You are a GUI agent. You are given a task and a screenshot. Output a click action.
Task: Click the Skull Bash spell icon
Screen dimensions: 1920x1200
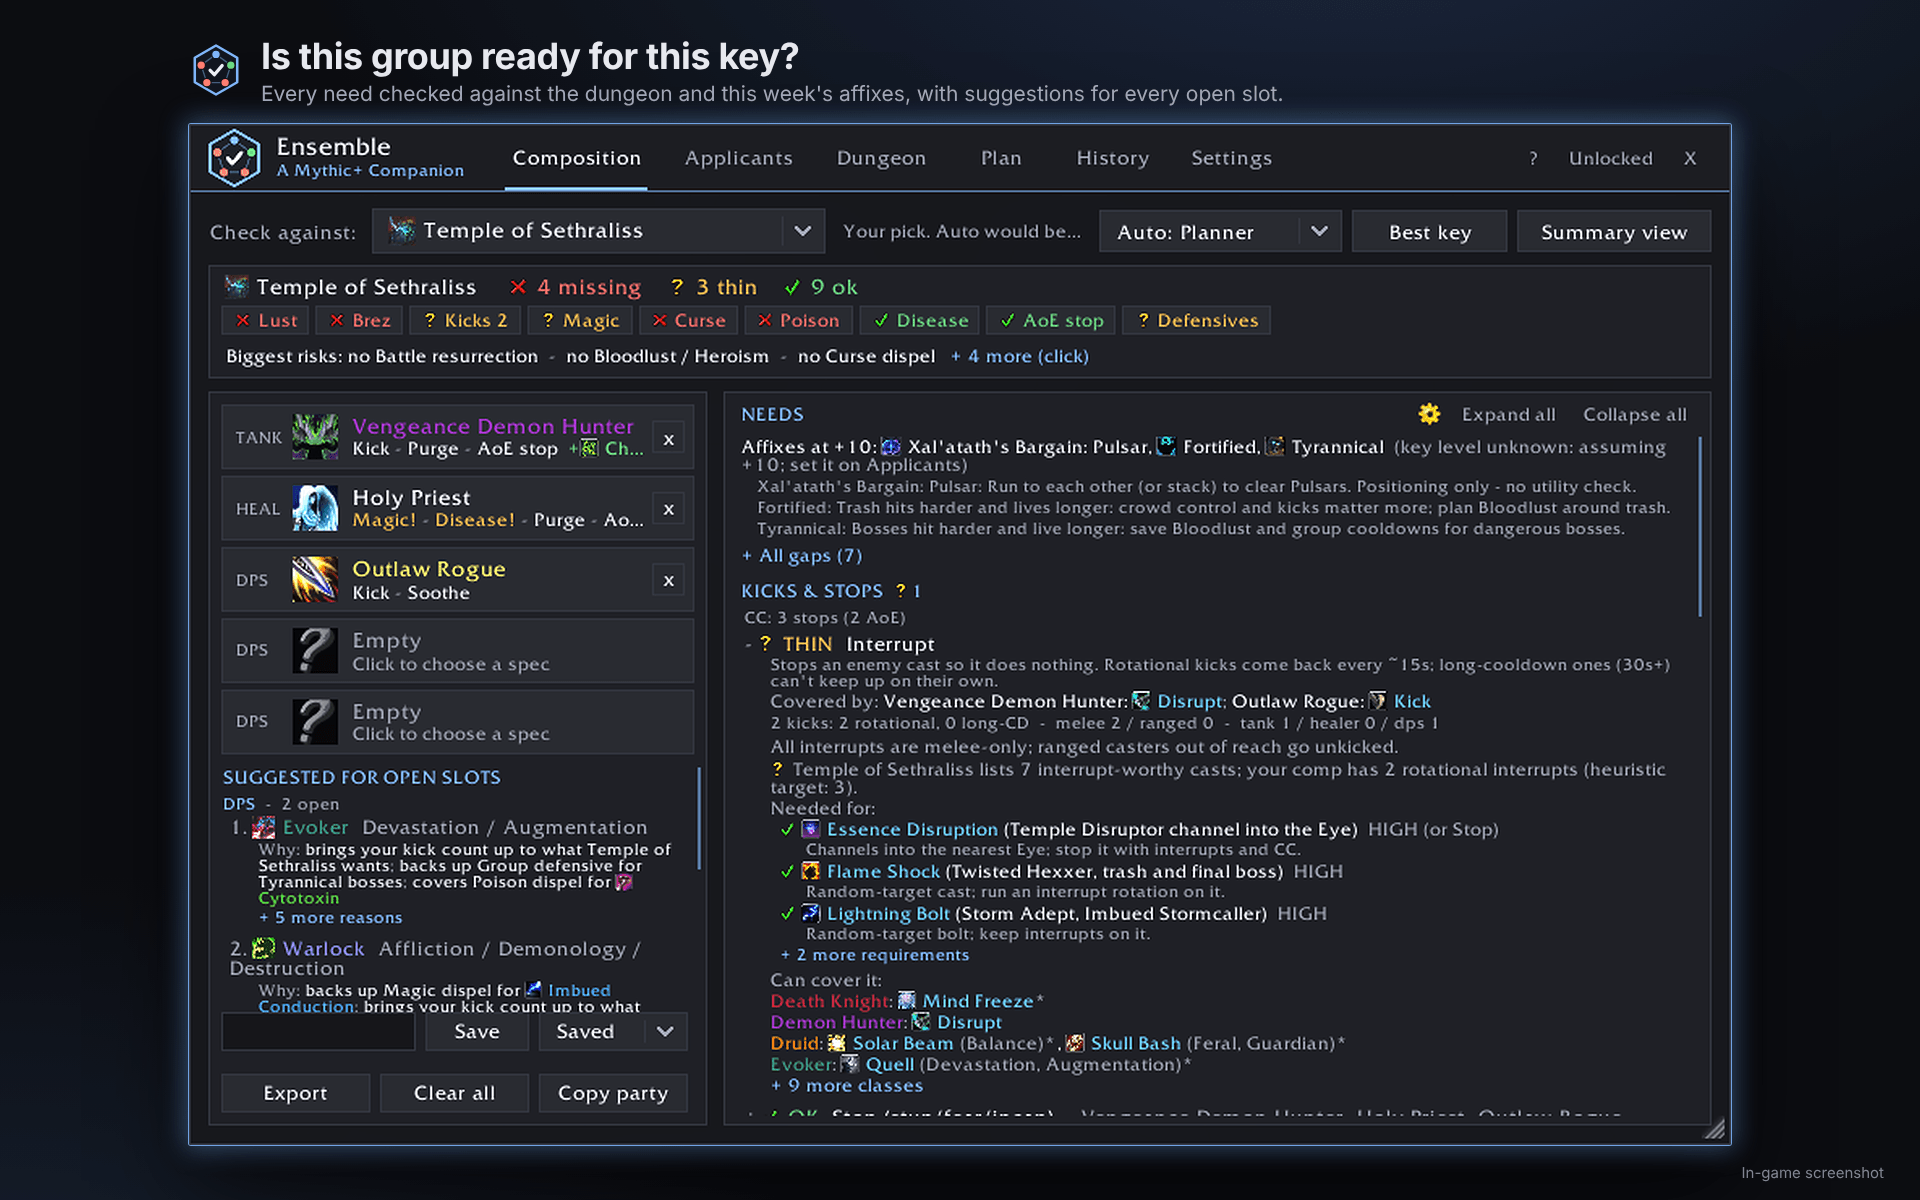click(1075, 1043)
